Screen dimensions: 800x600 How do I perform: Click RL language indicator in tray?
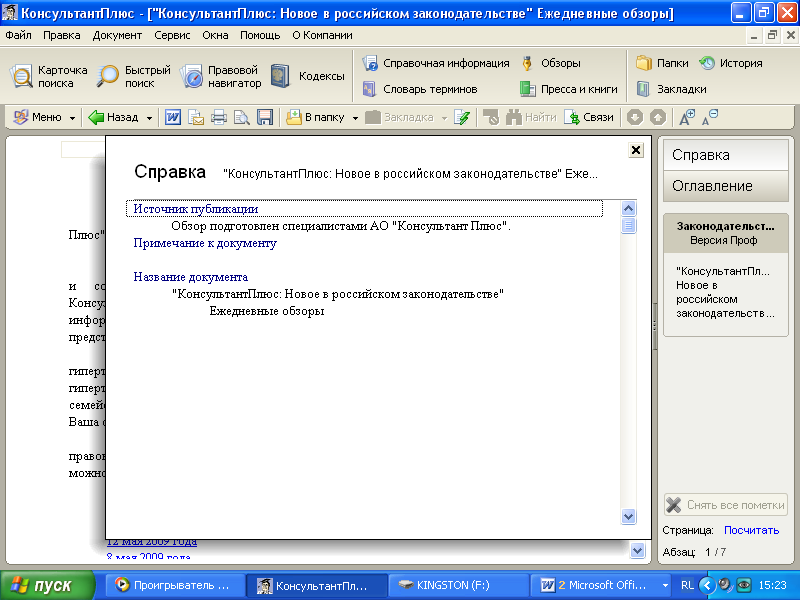tap(687, 586)
